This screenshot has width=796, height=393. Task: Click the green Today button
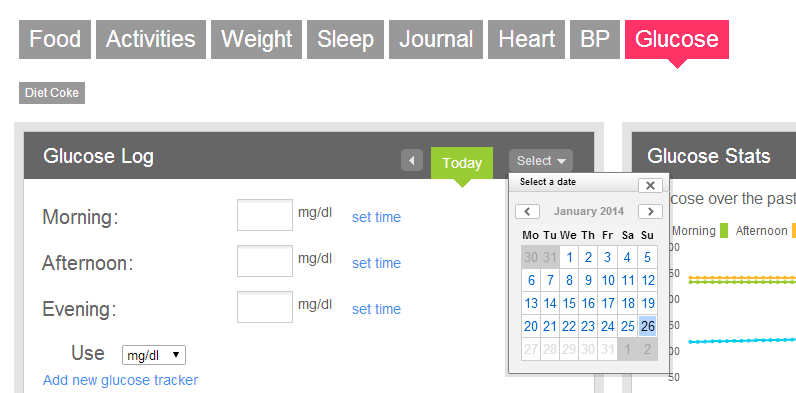462,163
